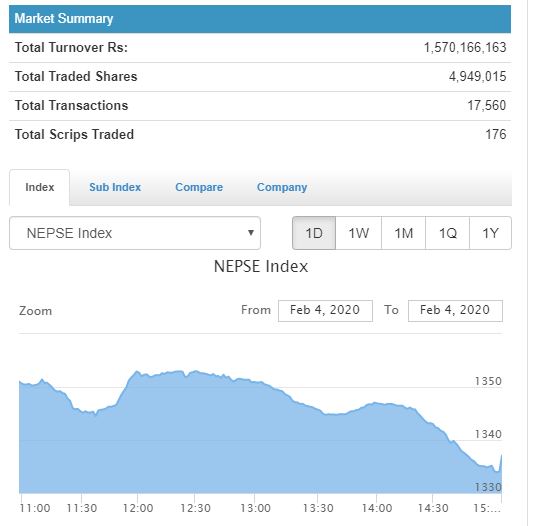Click the 12:00 marker on time axis

[138, 508]
